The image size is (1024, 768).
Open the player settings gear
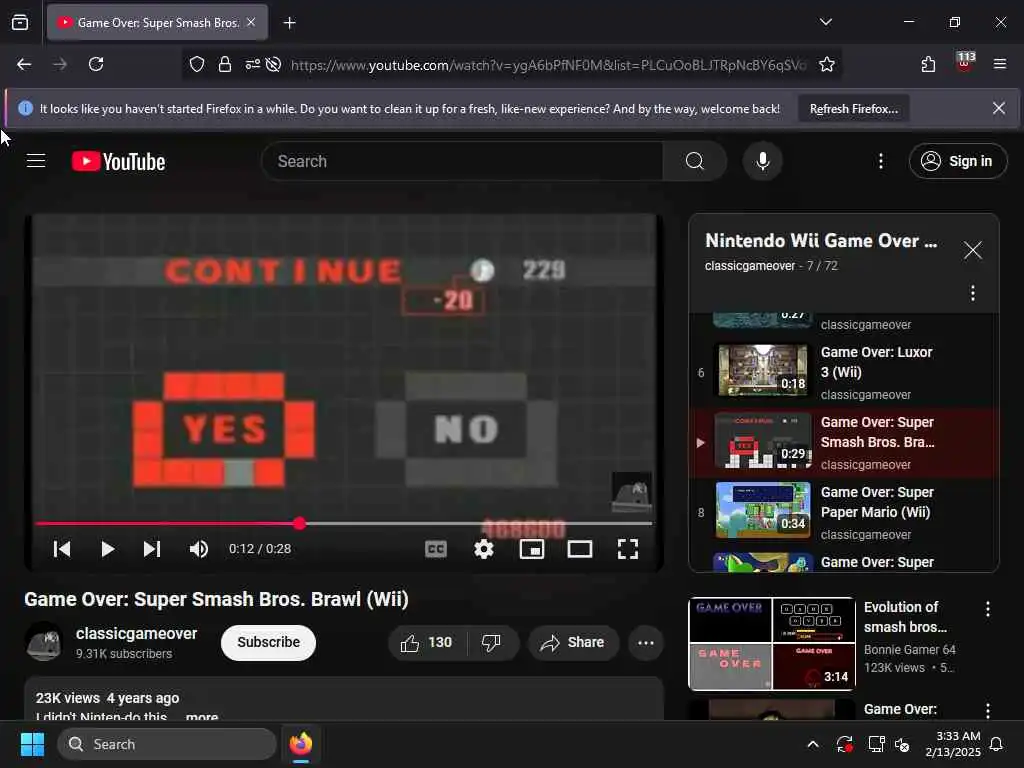click(x=483, y=549)
